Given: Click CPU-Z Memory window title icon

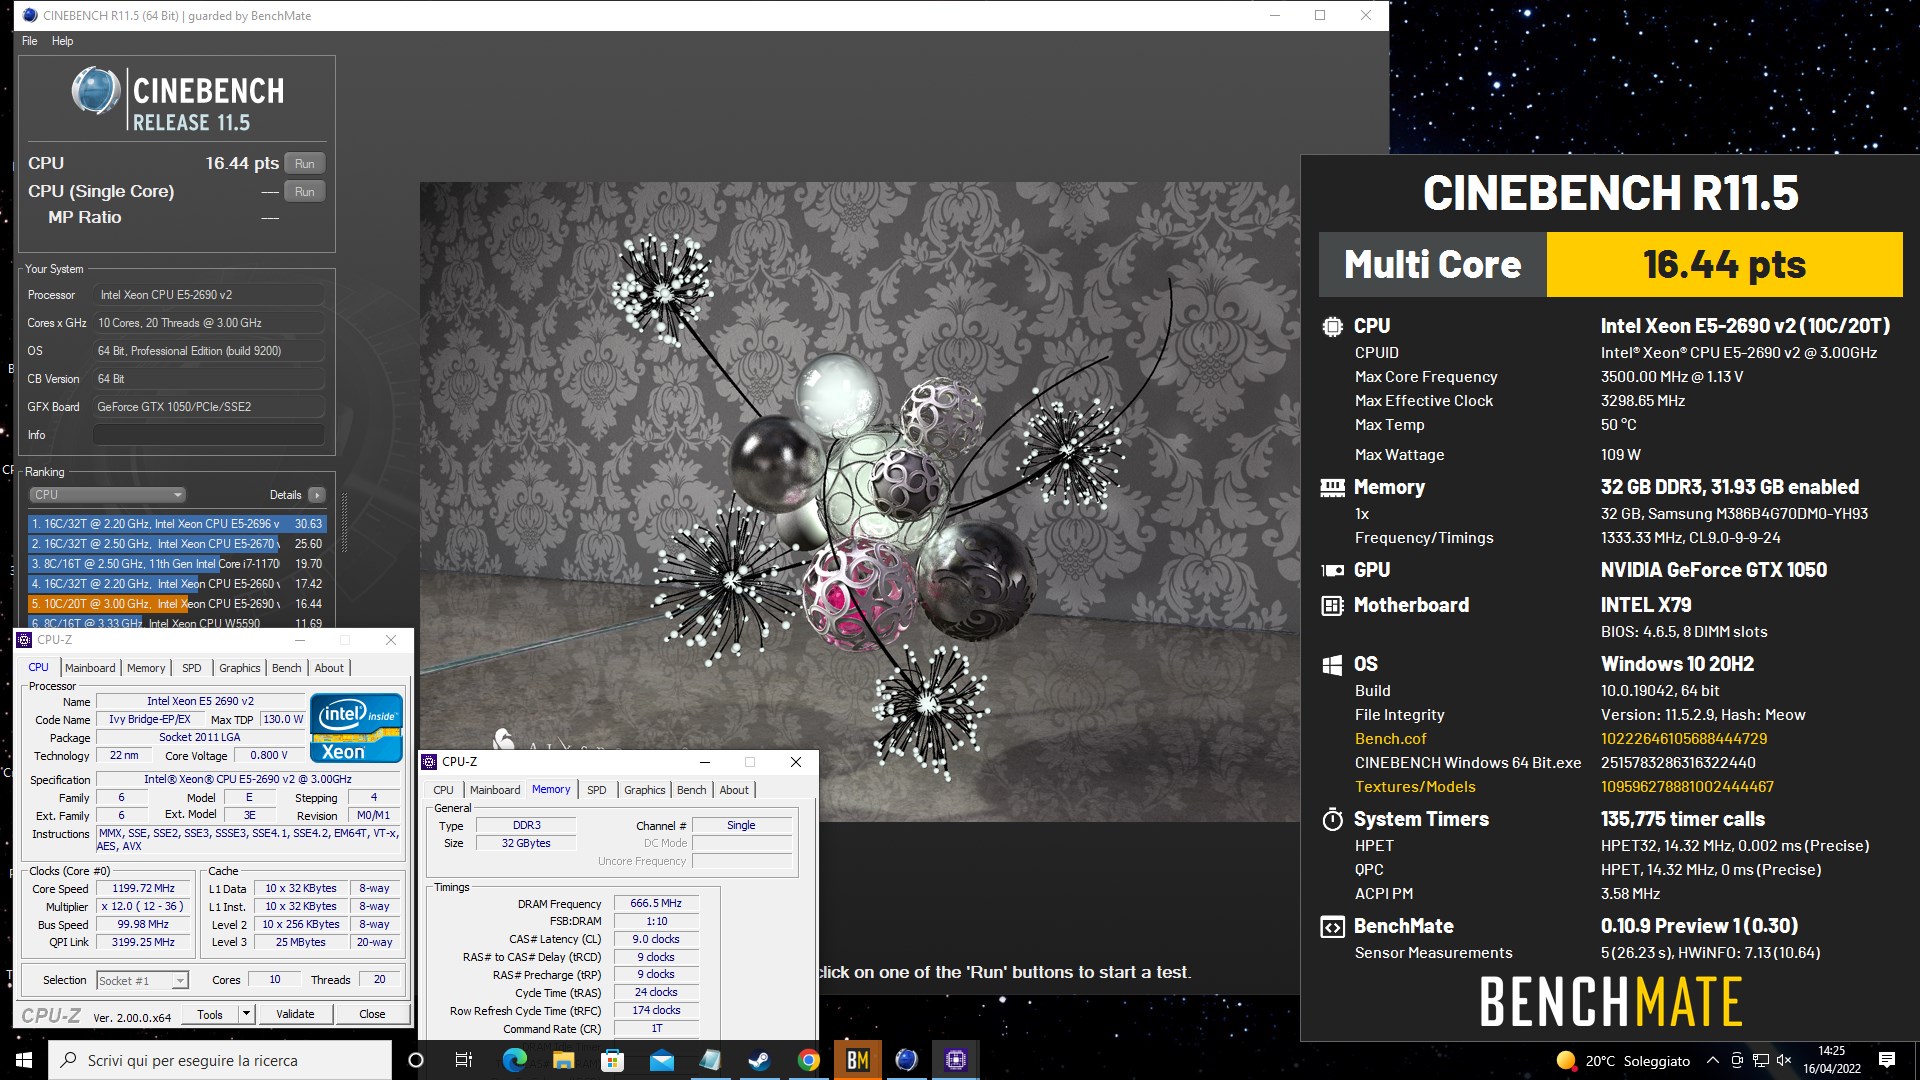Looking at the screenshot, I should tap(430, 762).
